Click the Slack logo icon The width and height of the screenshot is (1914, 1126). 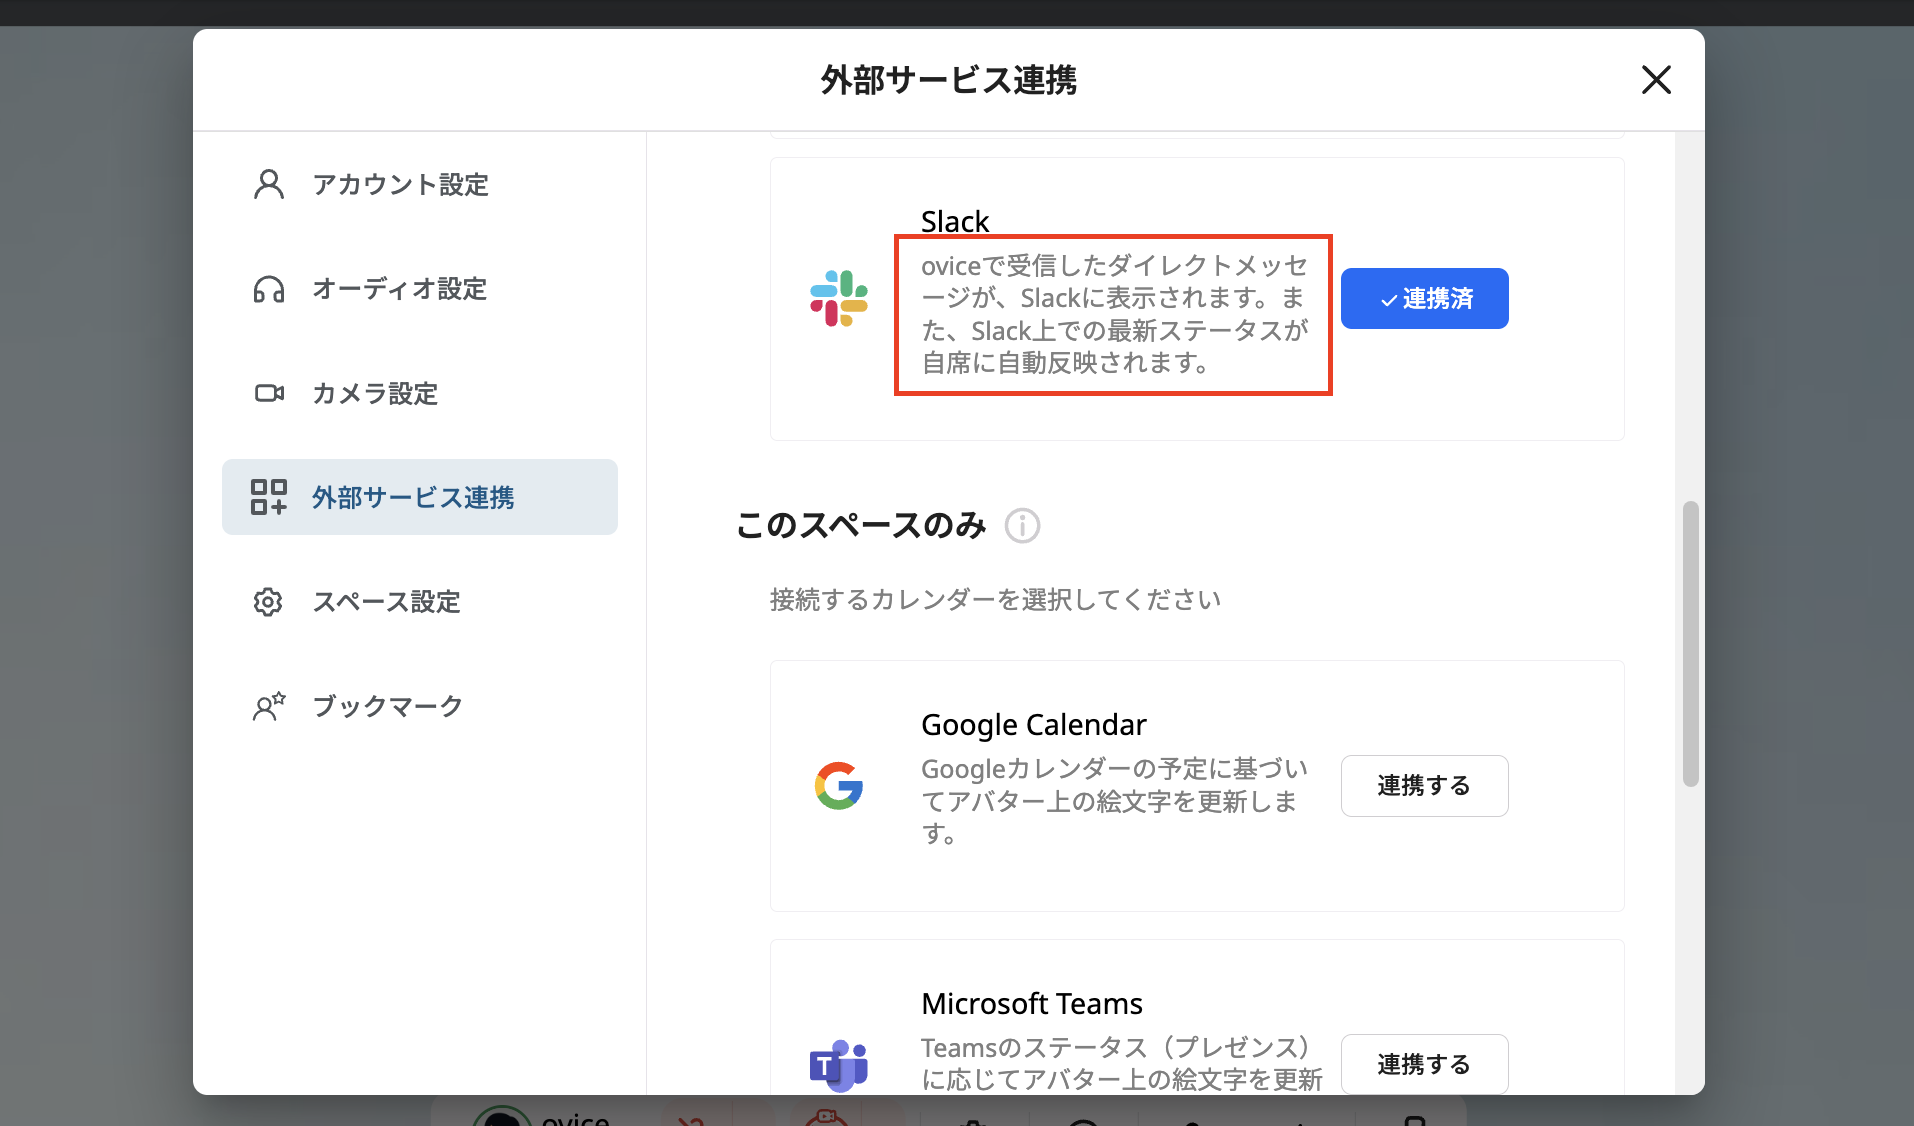point(839,298)
